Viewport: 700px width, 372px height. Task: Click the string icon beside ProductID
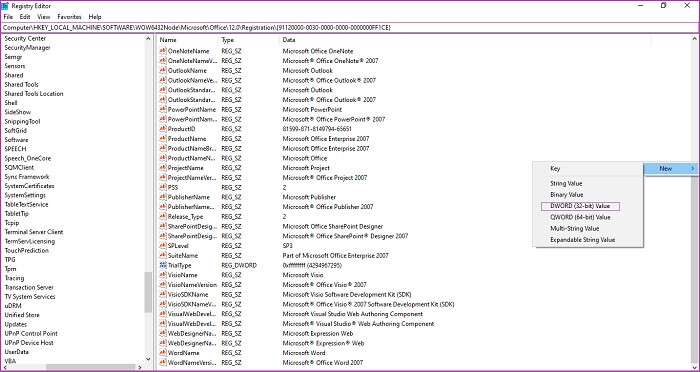(x=163, y=129)
